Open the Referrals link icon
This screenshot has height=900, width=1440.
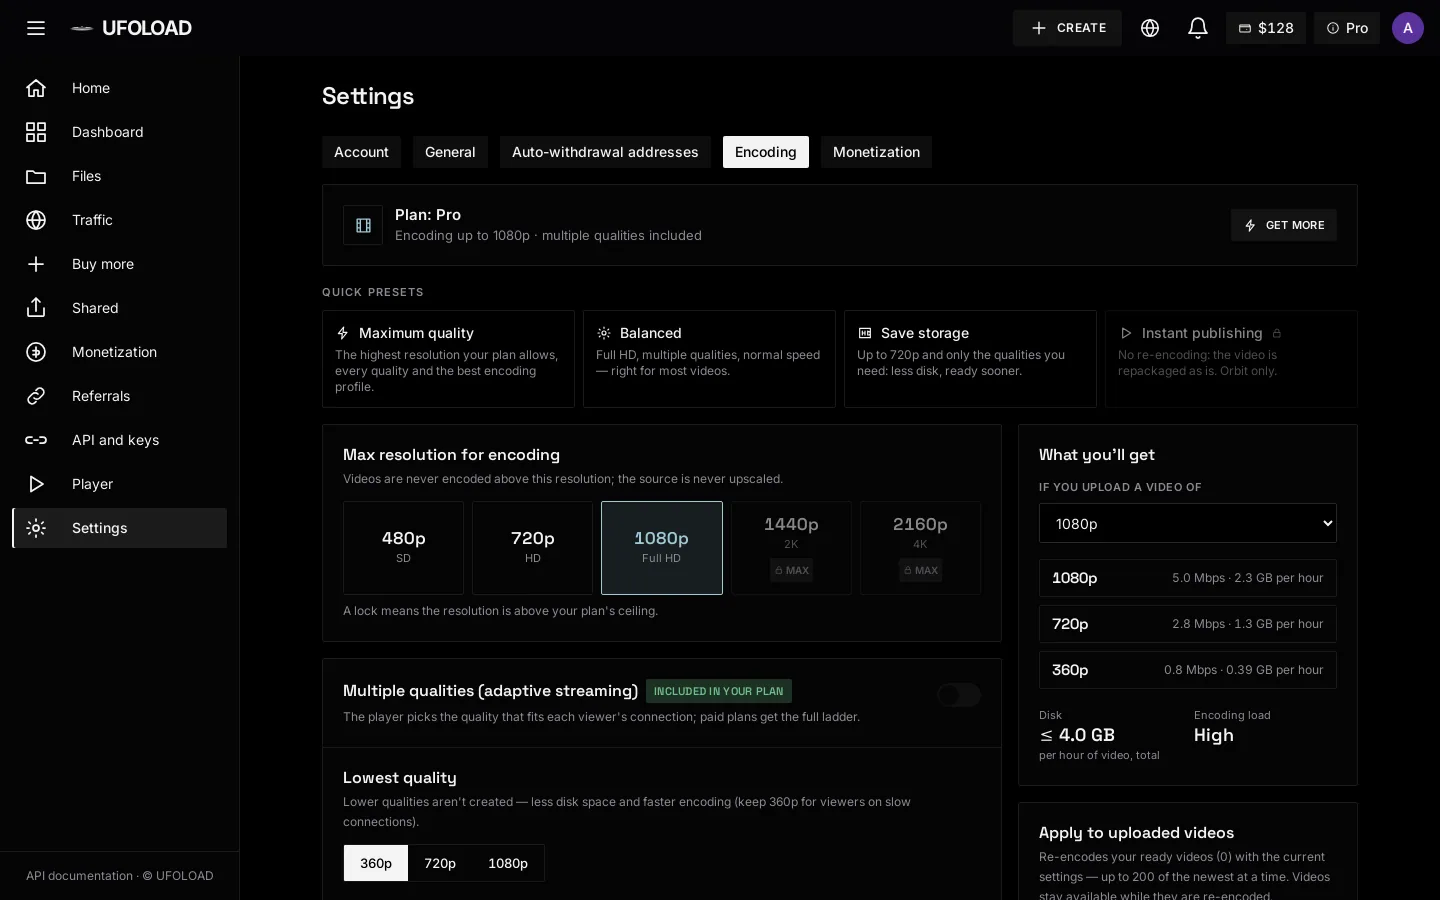tap(36, 396)
